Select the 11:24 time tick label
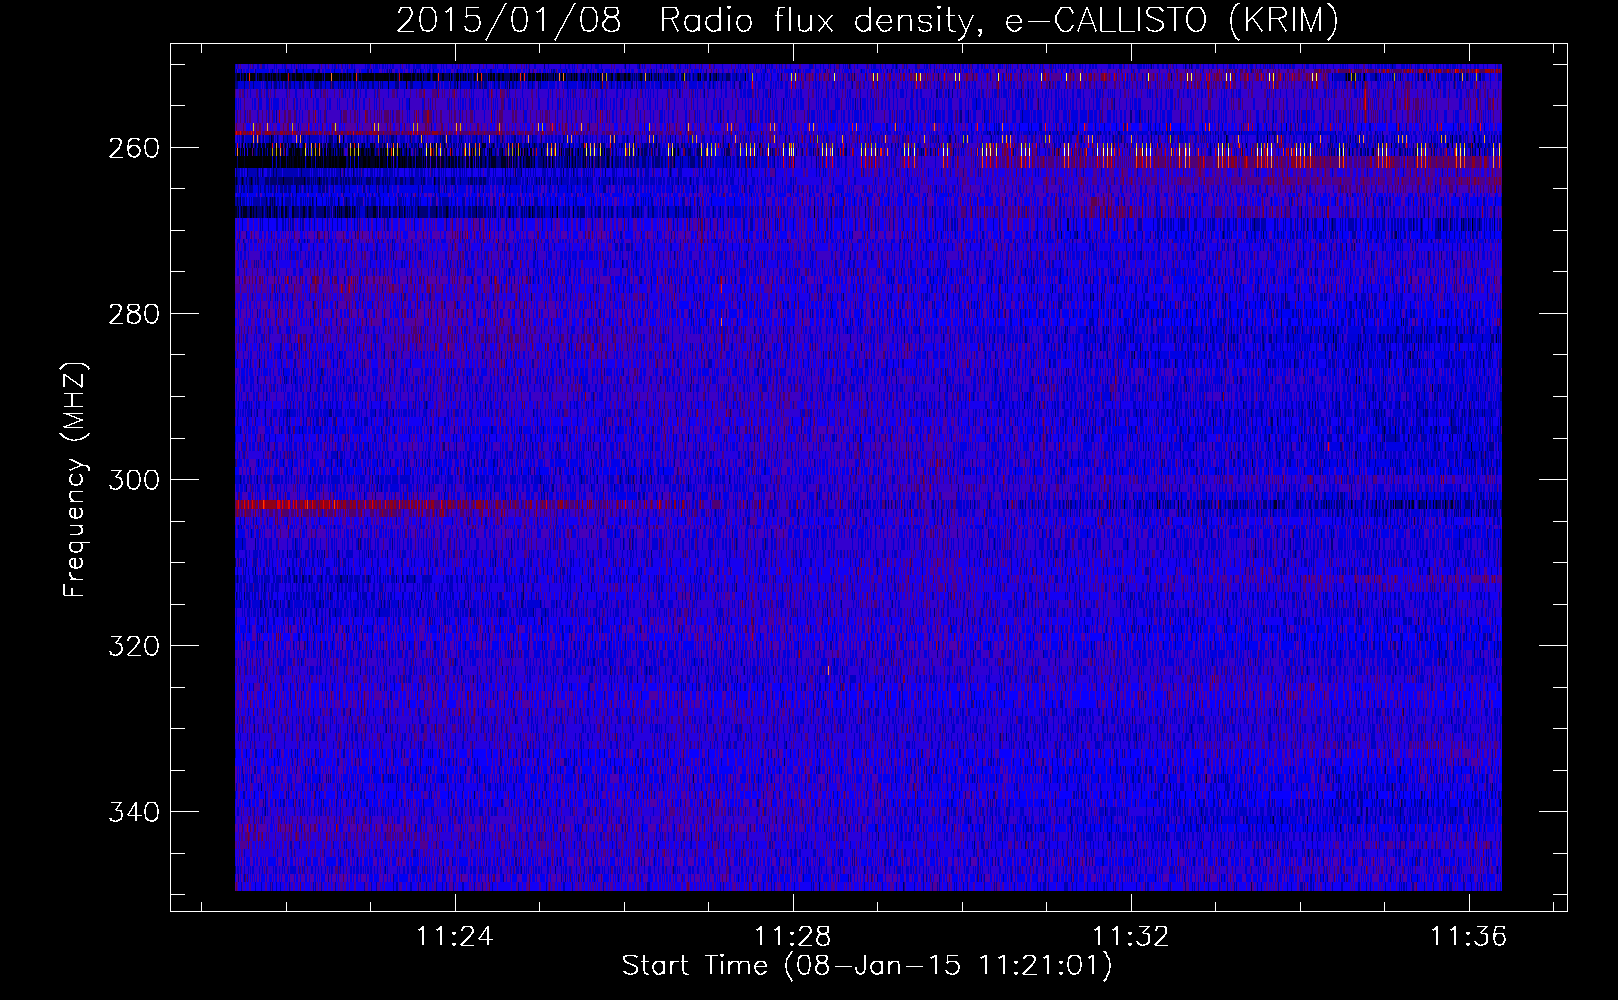 pos(455,937)
